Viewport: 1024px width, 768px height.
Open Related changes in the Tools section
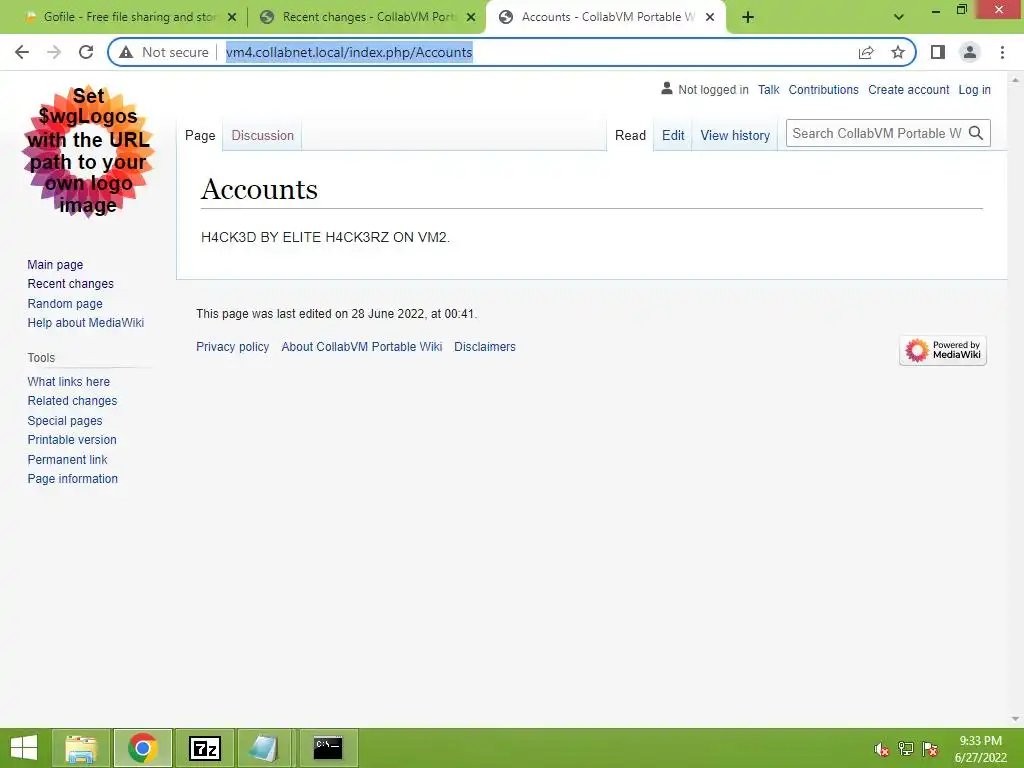point(72,400)
